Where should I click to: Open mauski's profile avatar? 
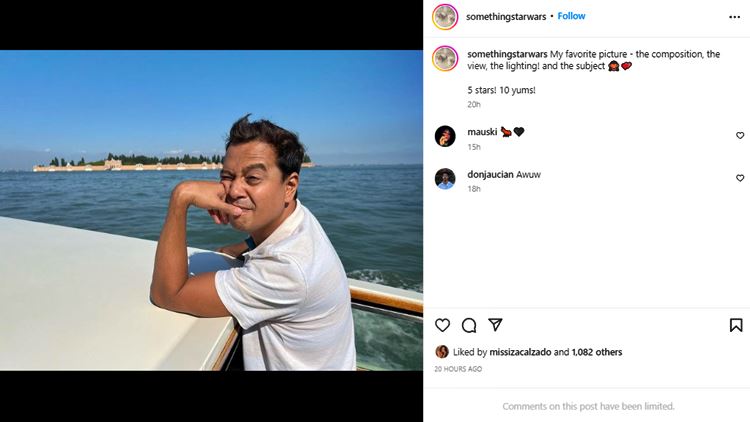[445, 135]
